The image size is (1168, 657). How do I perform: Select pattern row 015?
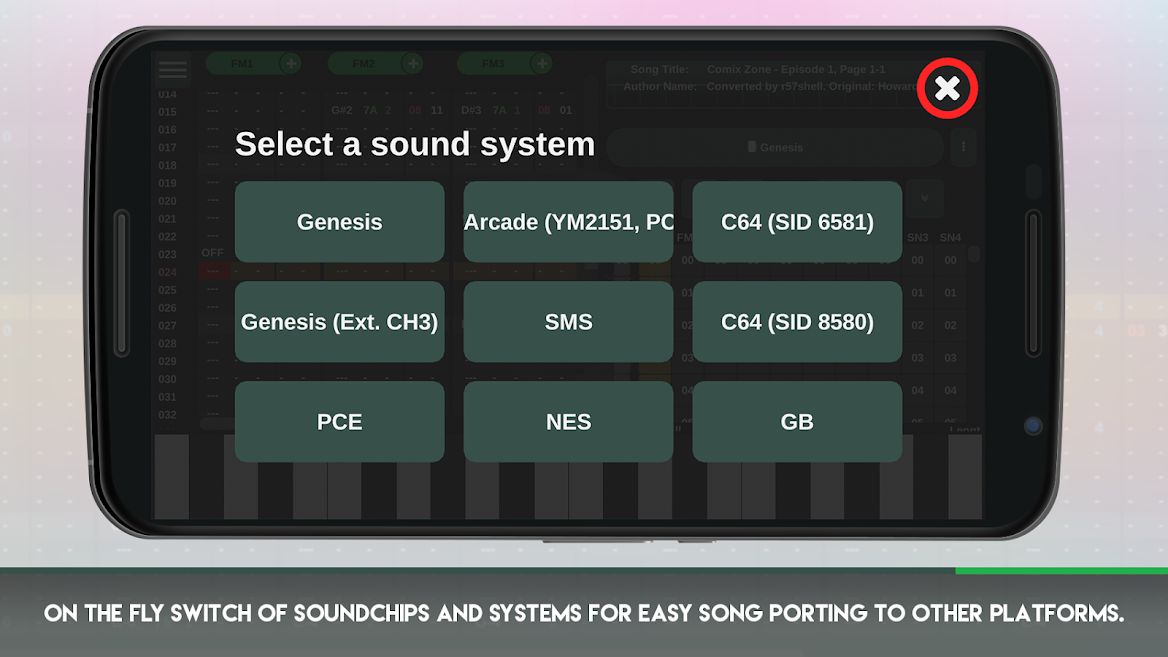click(168, 112)
